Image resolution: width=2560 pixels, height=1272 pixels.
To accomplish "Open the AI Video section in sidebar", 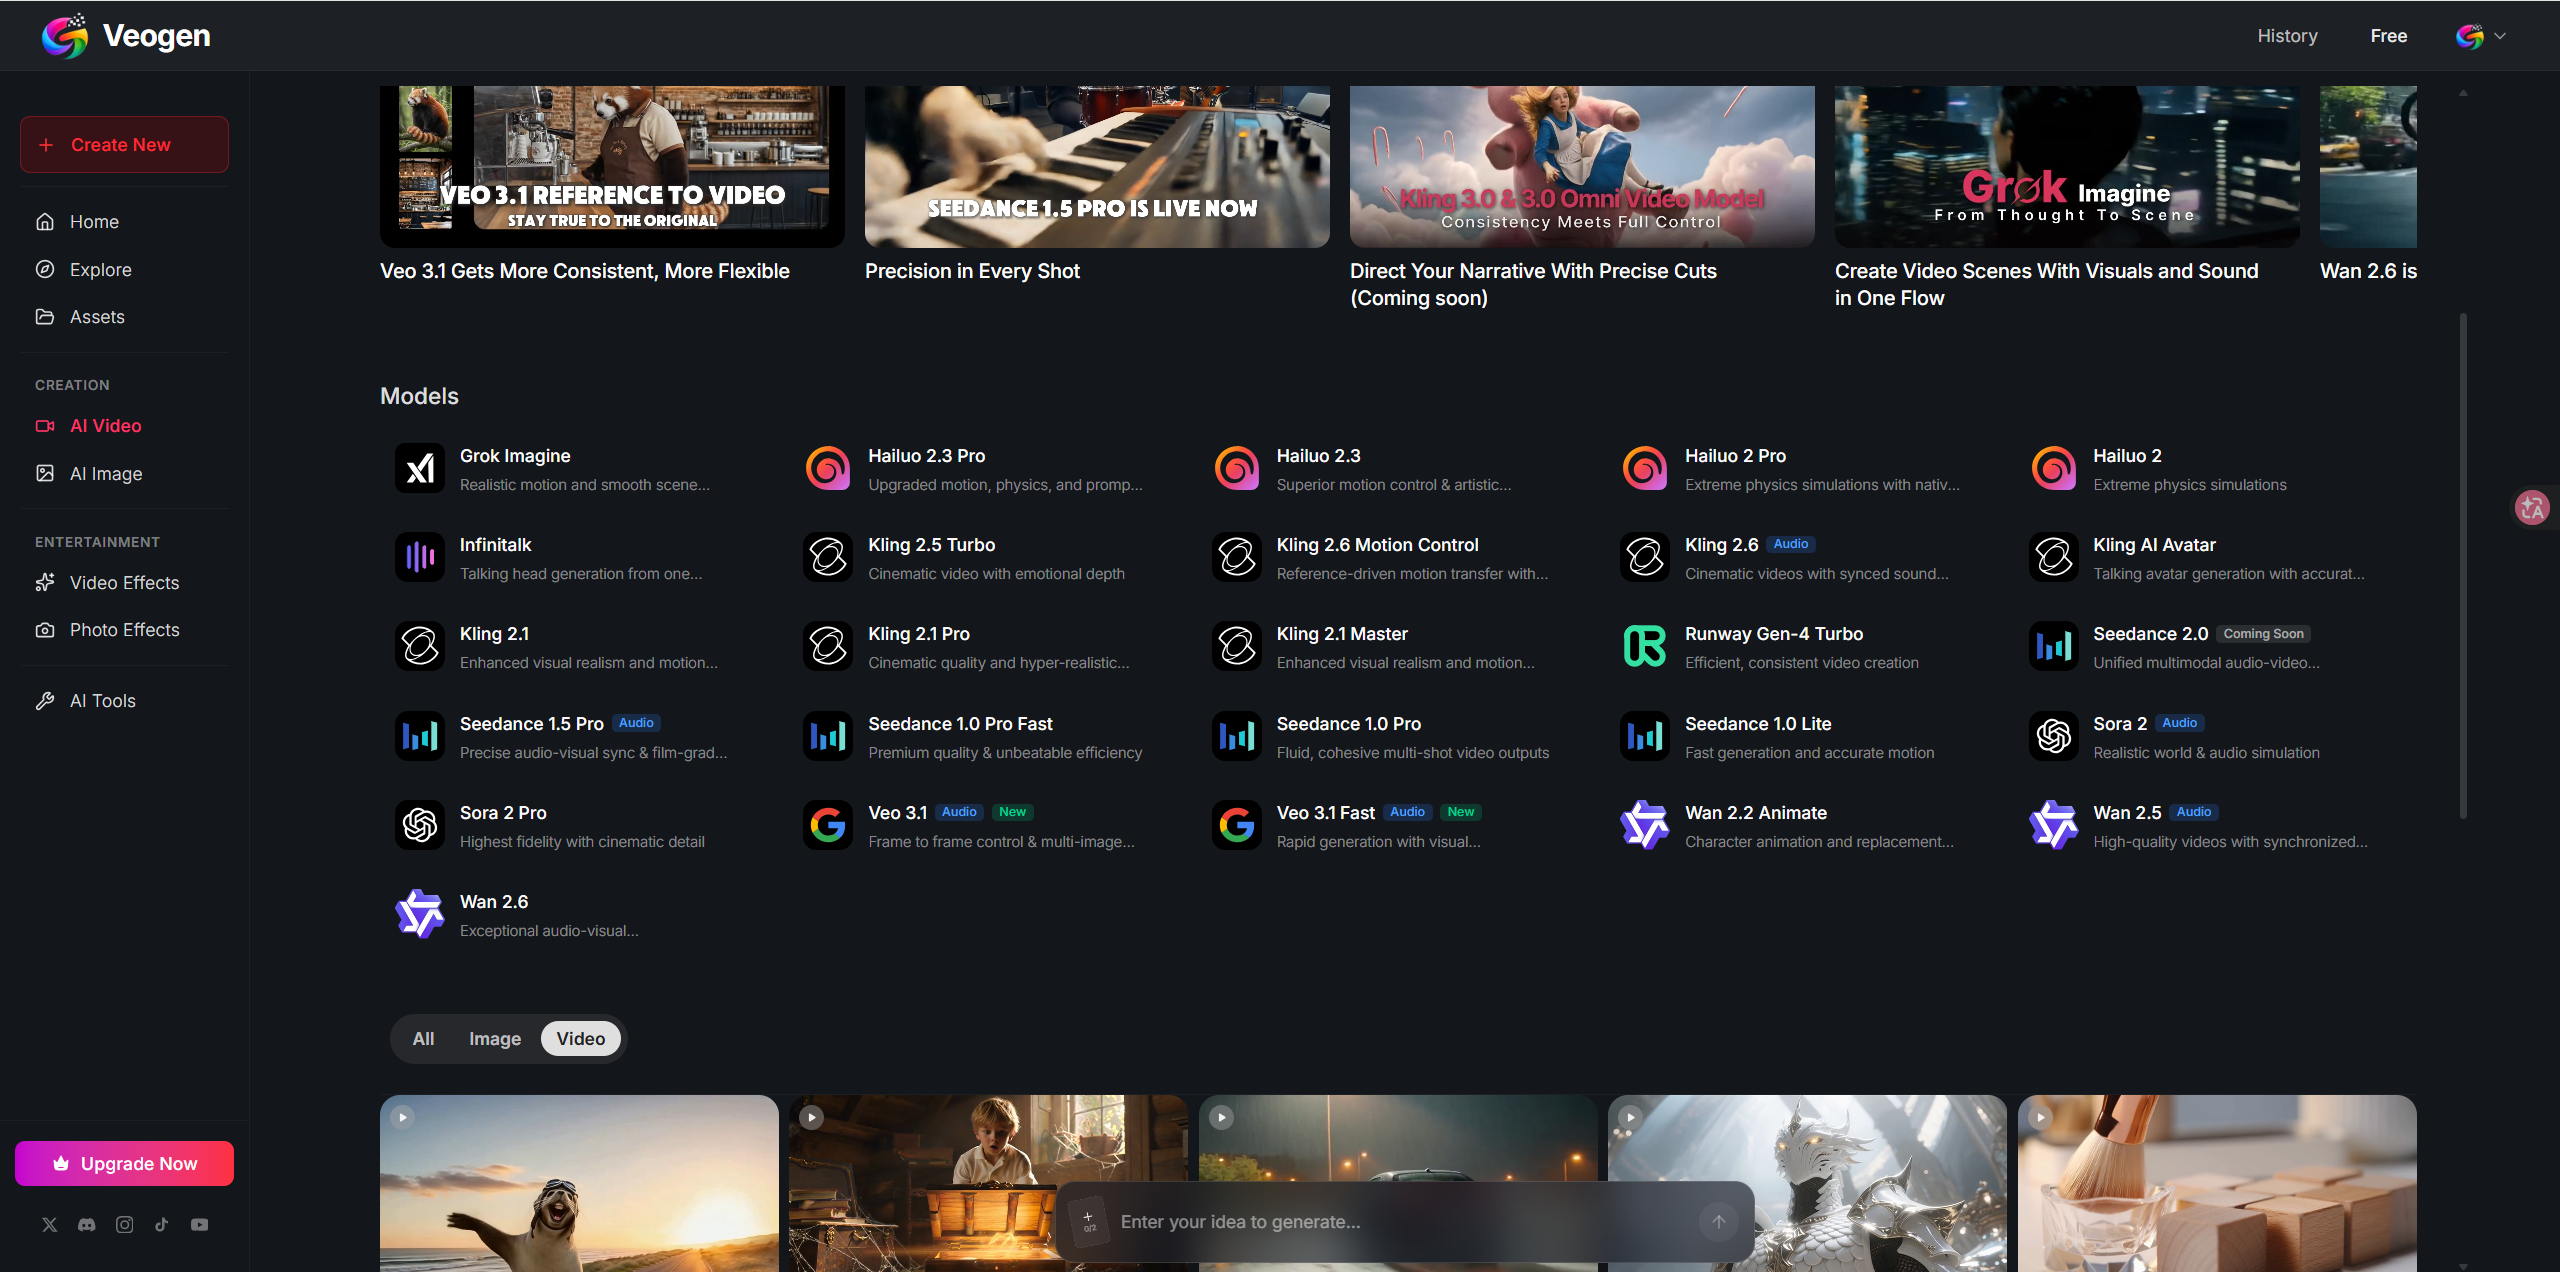I will (x=104, y=425).
